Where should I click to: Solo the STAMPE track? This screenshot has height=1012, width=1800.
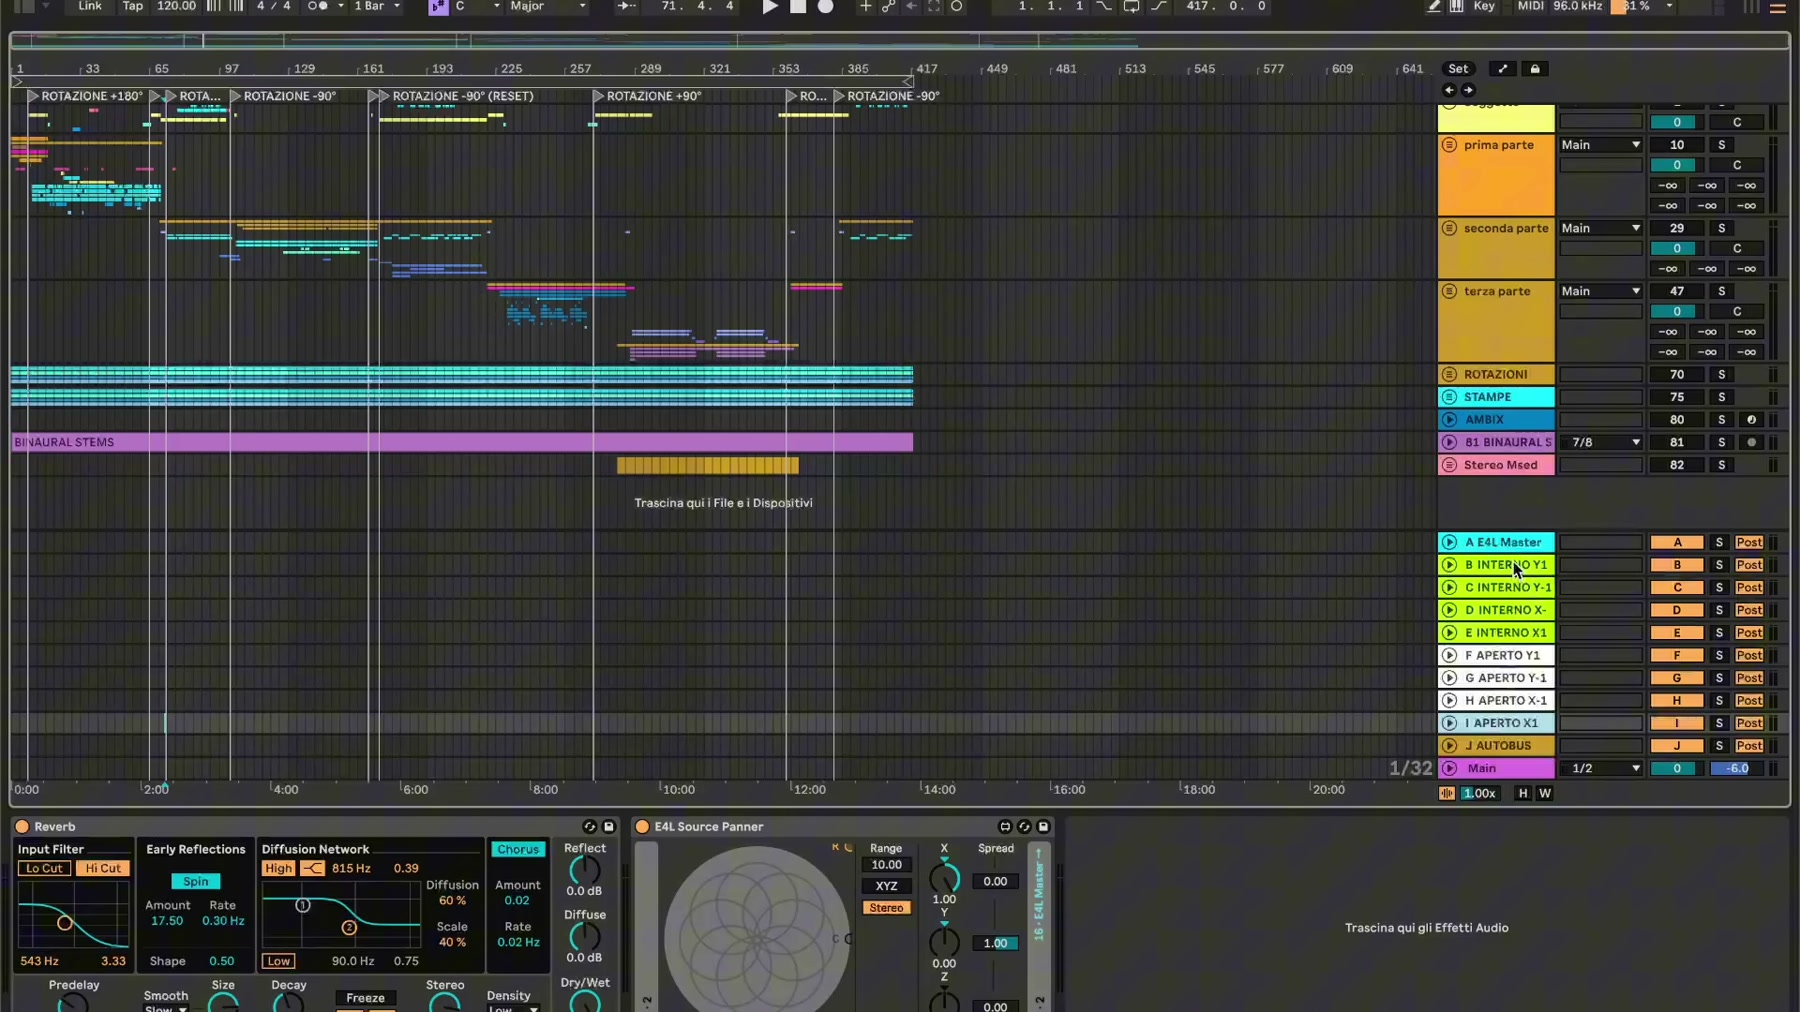point(1722,397)
